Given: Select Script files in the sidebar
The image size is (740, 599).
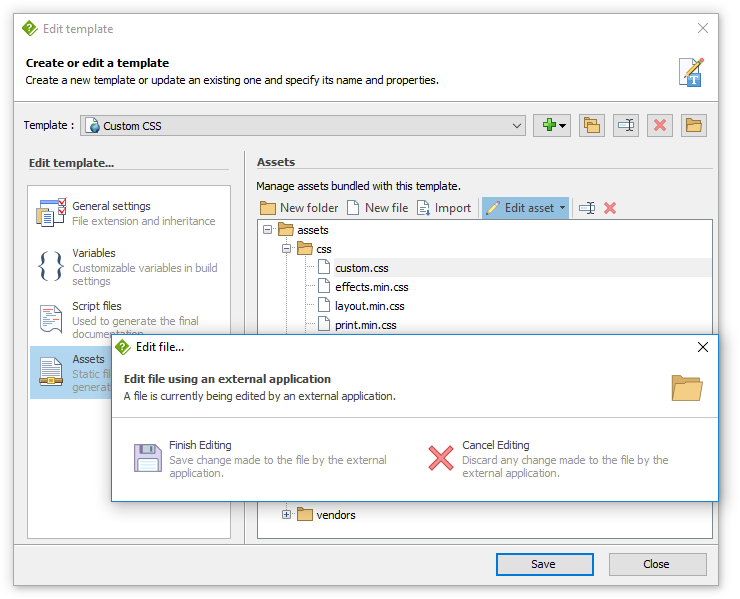Looking at the screenshot, I should [x=128, y=320].
